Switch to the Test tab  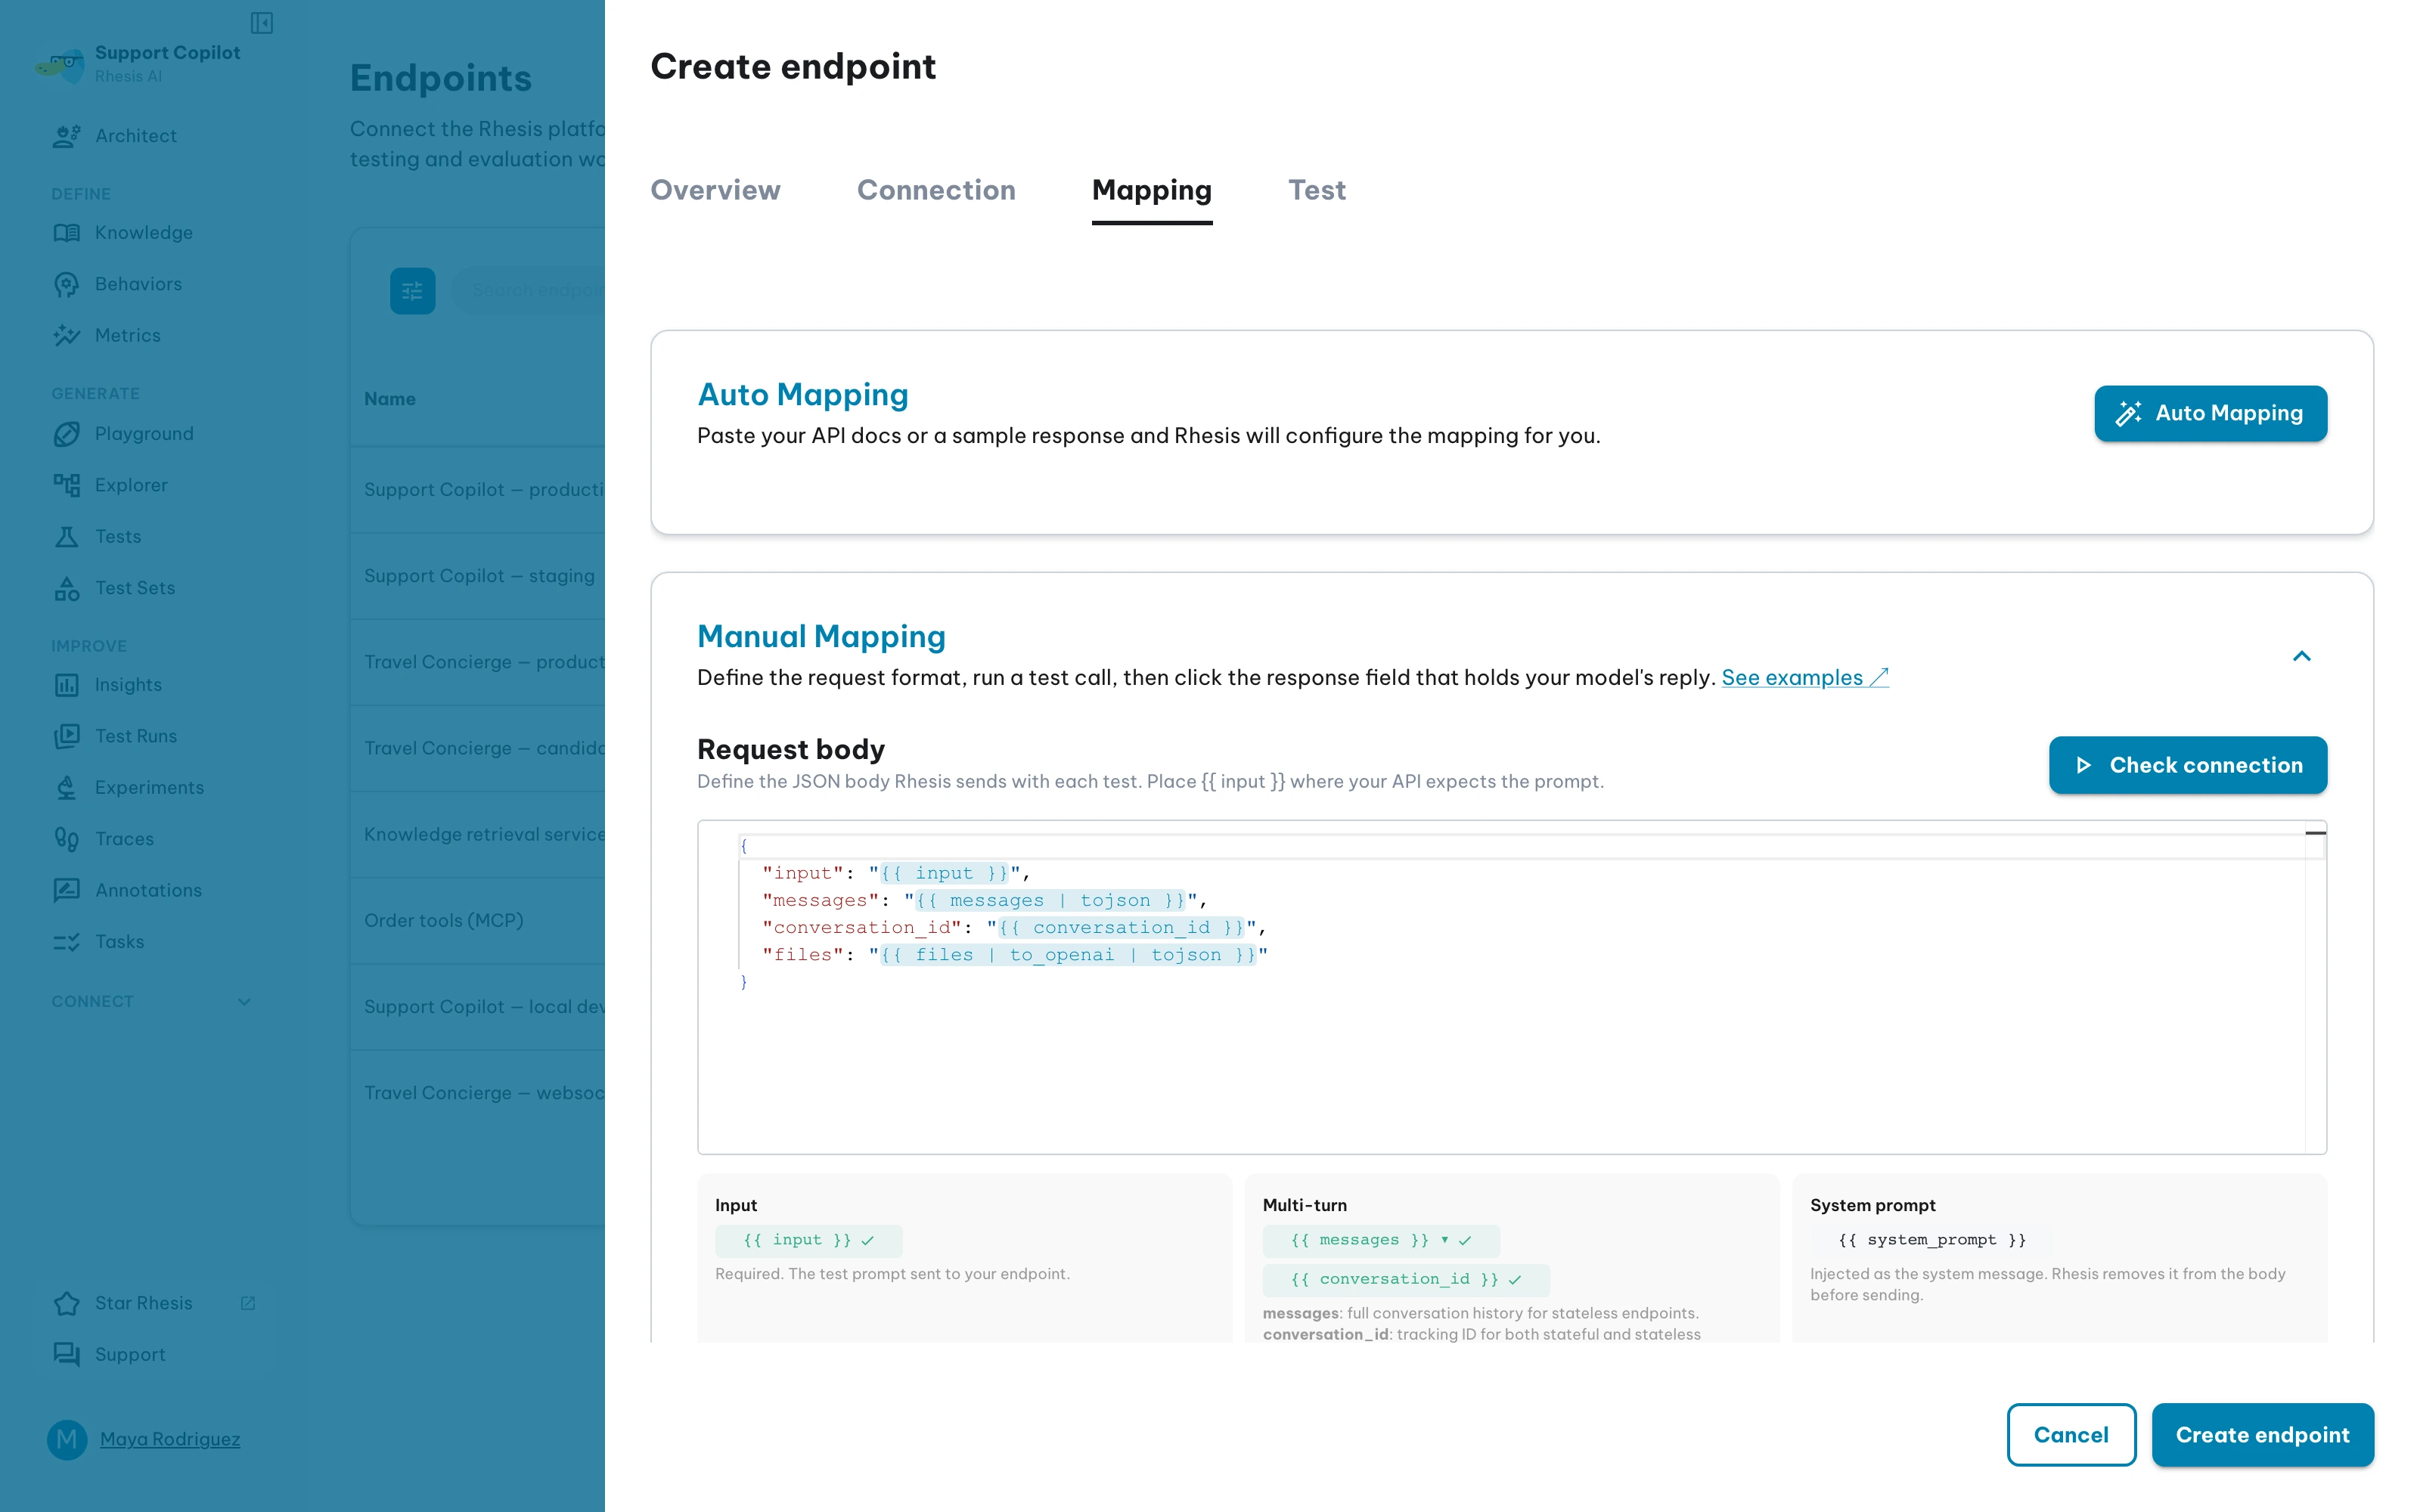coord(1316,190)
